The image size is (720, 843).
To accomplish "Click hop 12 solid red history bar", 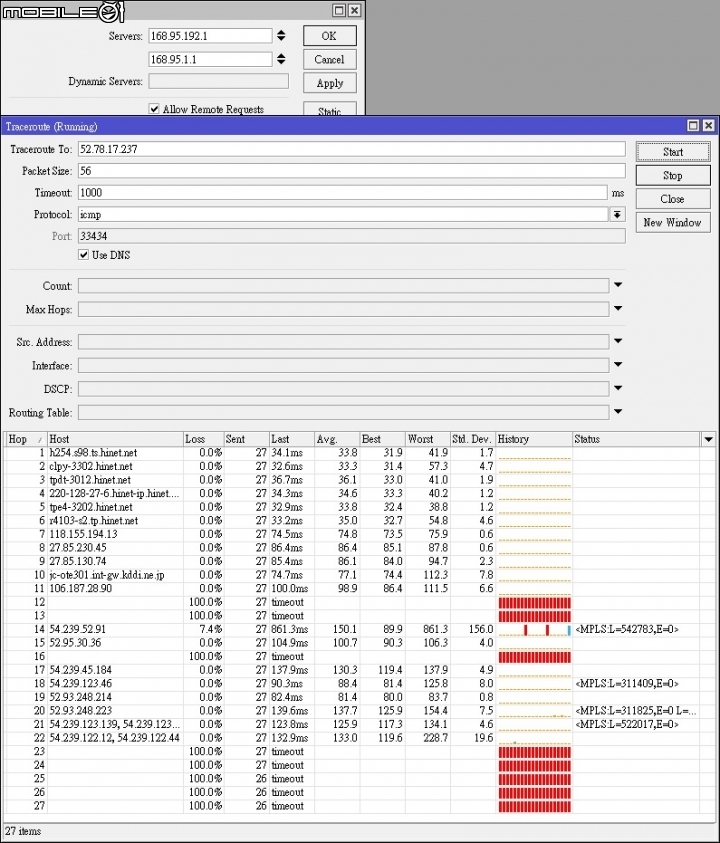I will pyautogui.click(x=534, y=602).
